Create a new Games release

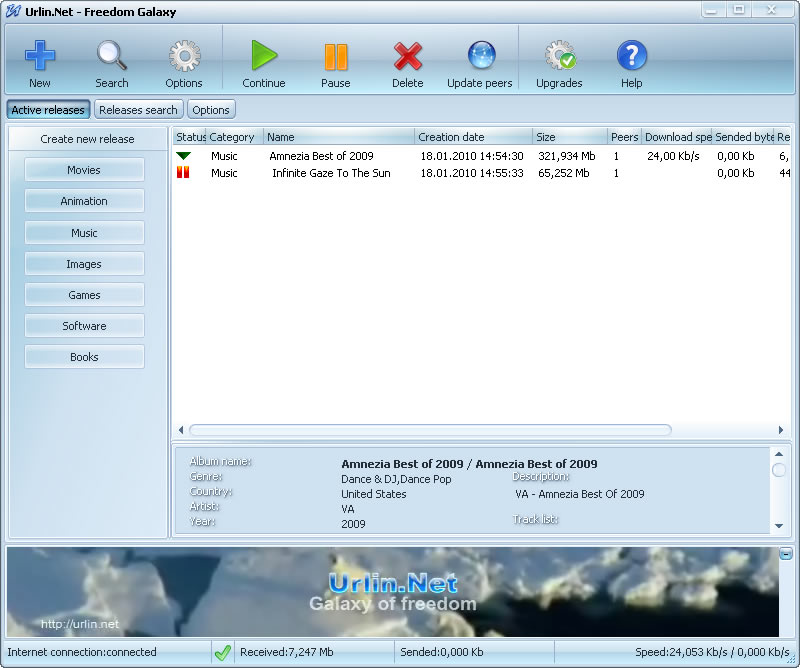click(84, 295)
